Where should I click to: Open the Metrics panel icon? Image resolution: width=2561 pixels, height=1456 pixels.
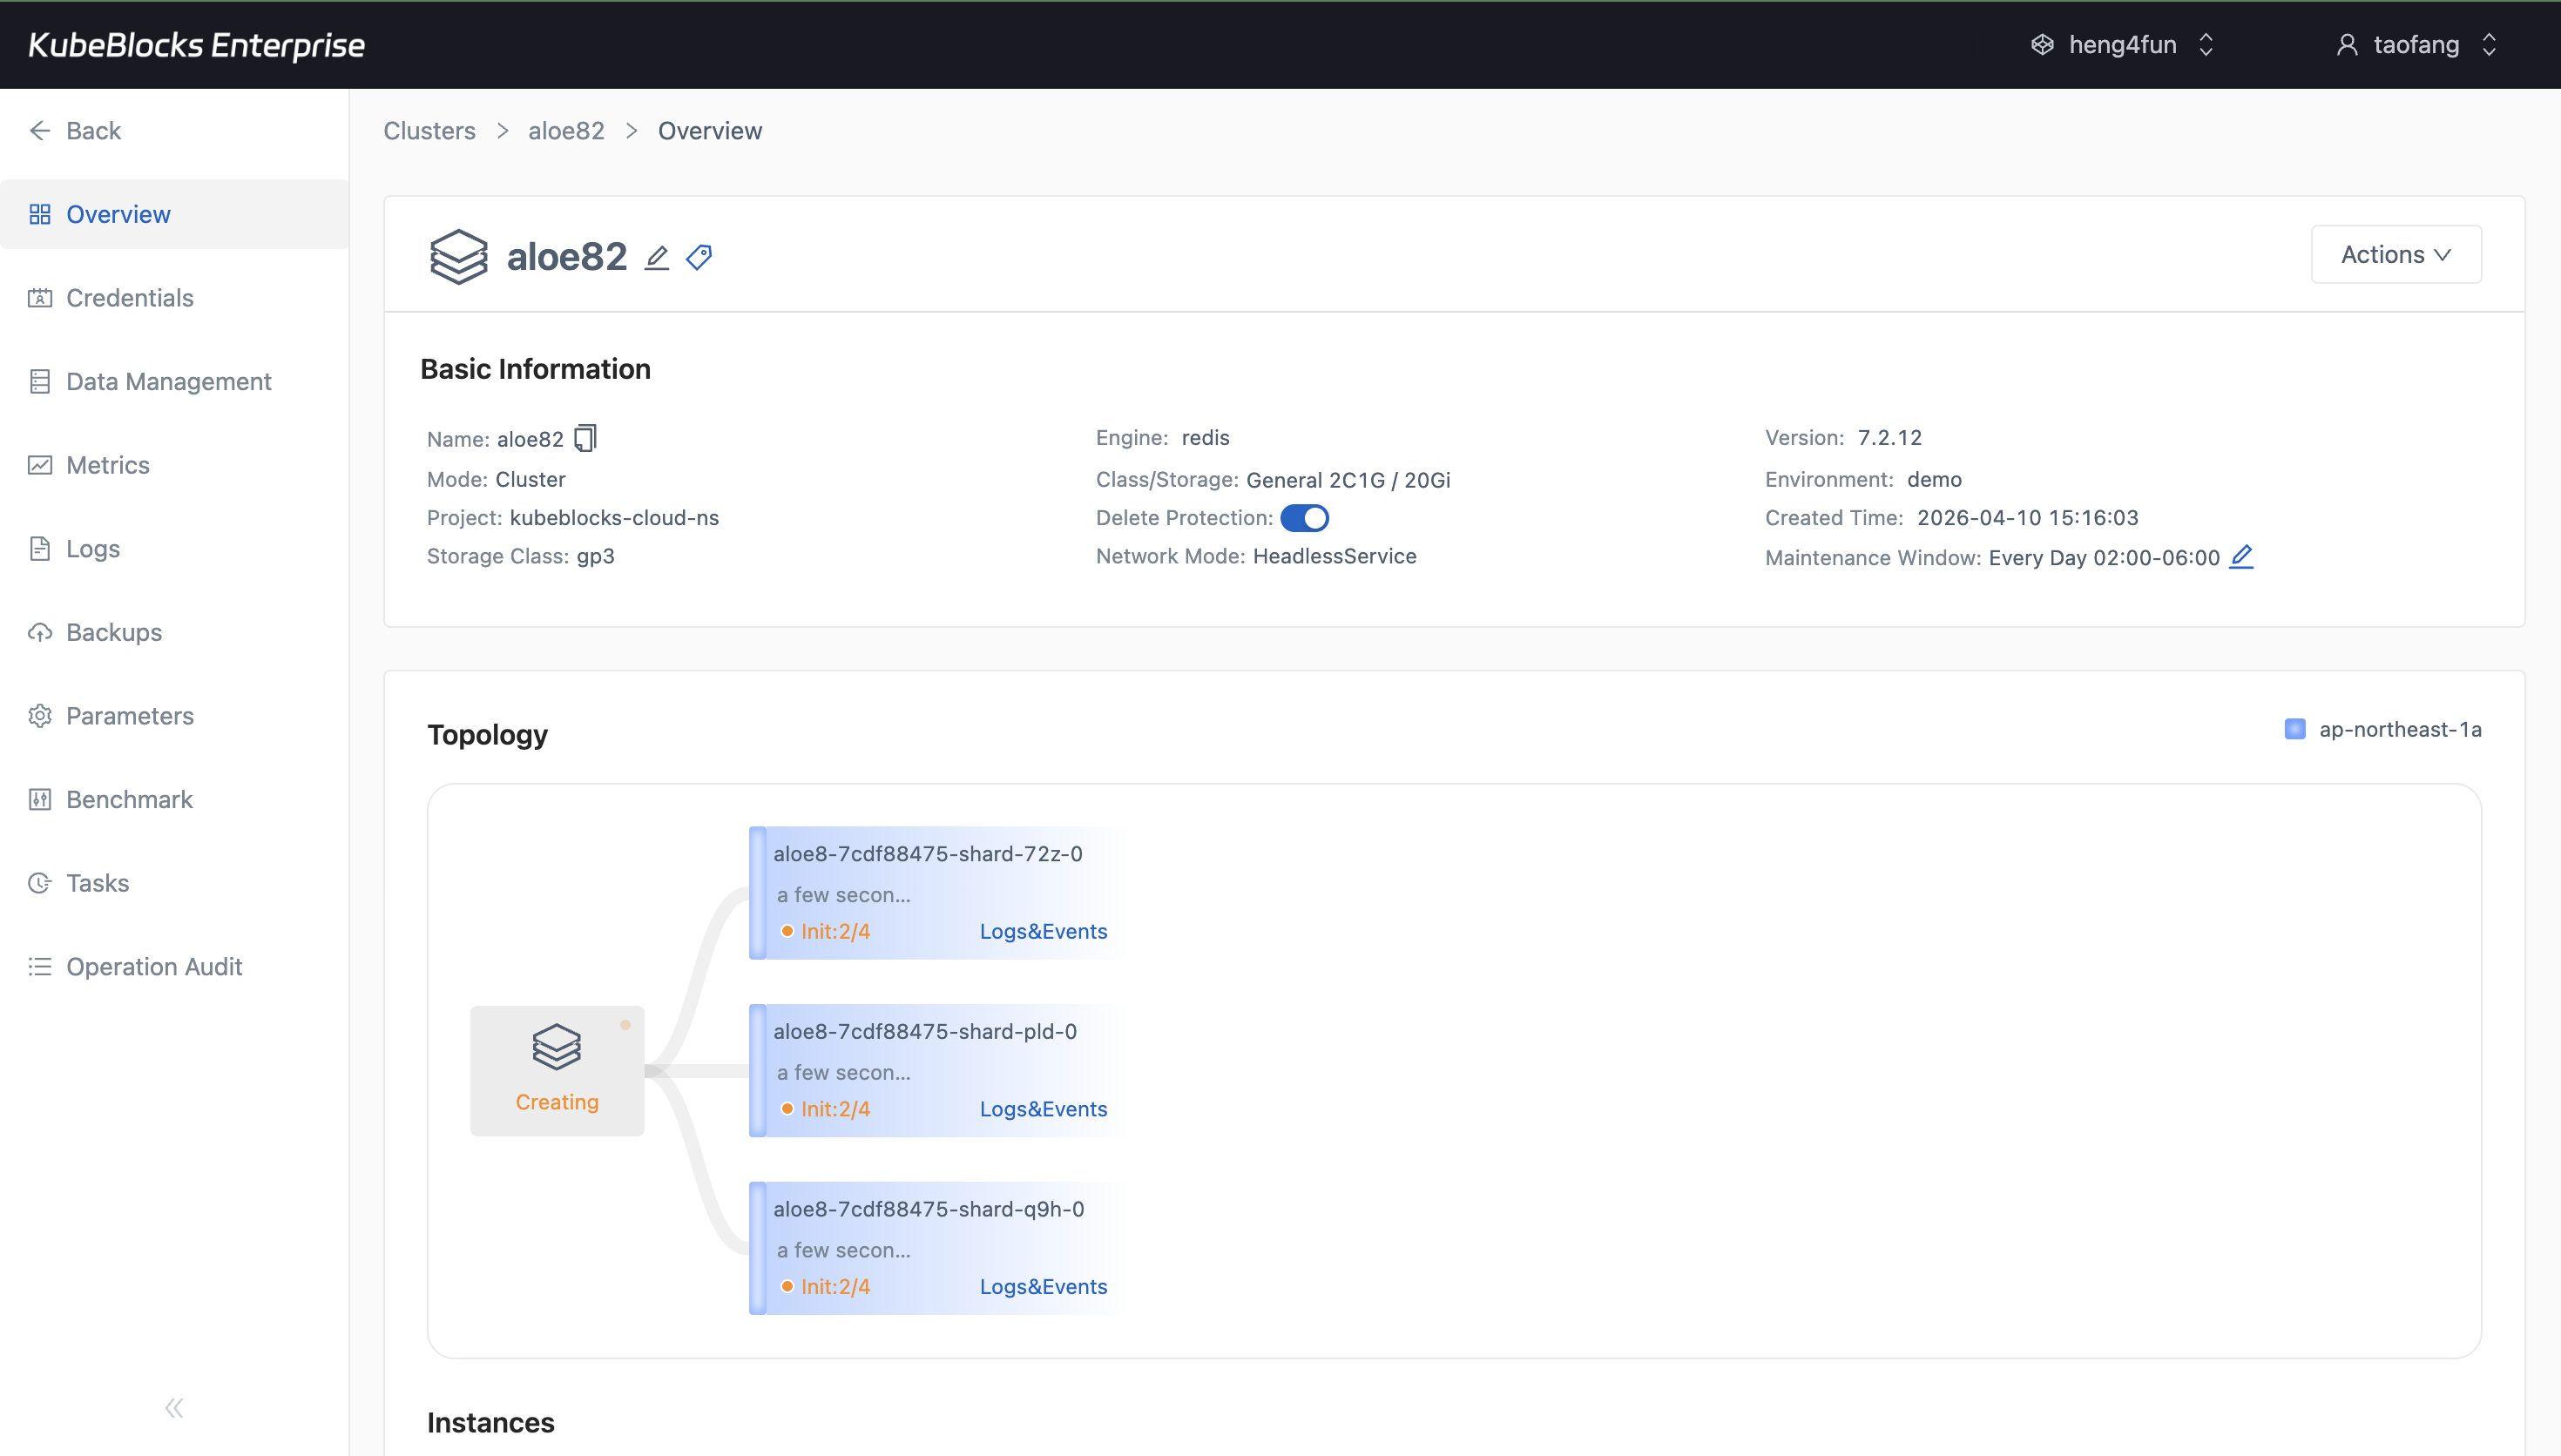point(40,464)
